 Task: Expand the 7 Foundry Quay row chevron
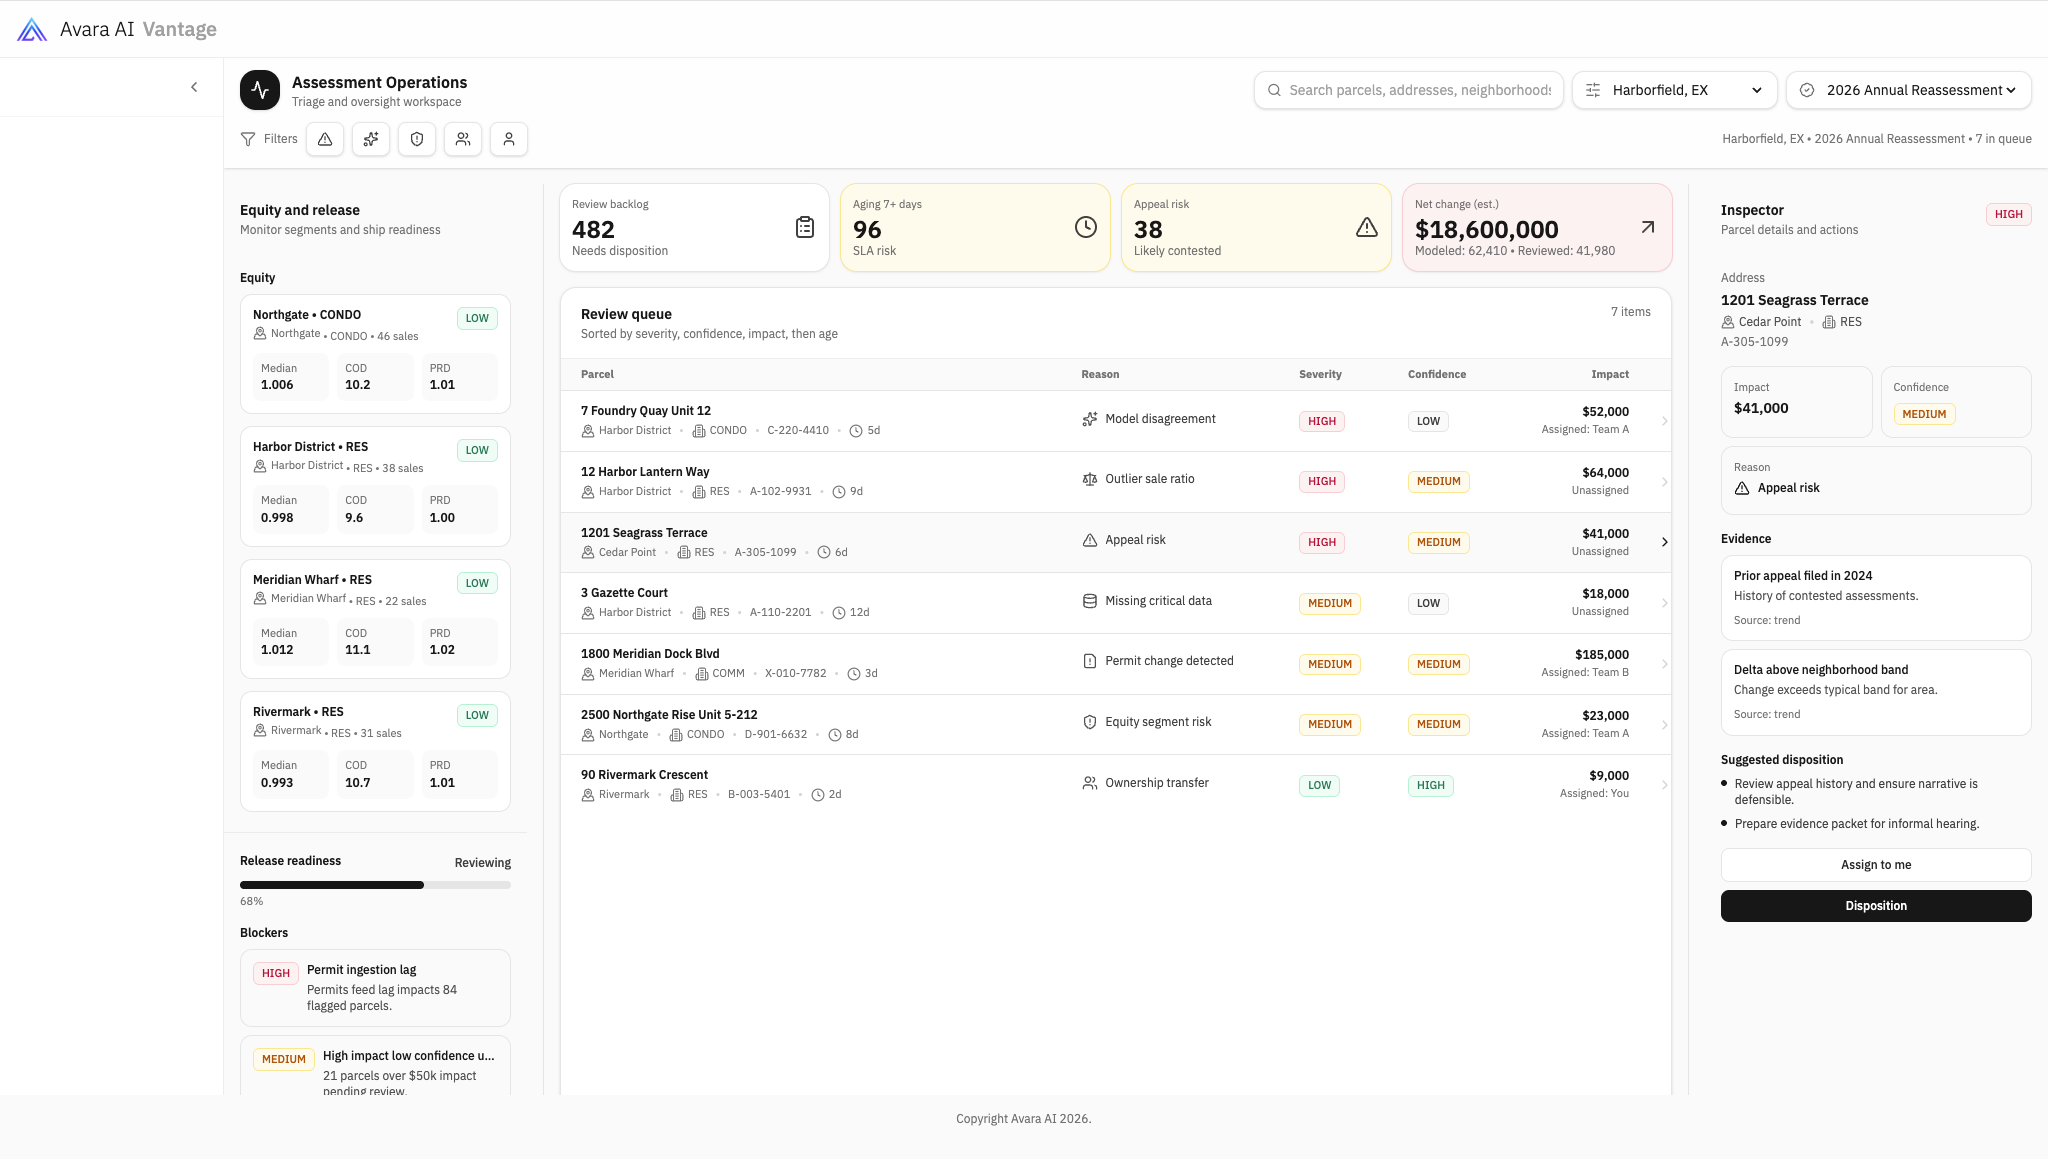[x=1664, y=421]
